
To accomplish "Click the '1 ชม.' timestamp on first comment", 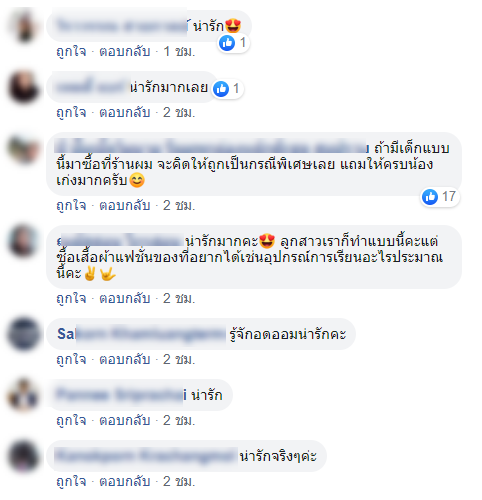I will (x=179, y=52).
